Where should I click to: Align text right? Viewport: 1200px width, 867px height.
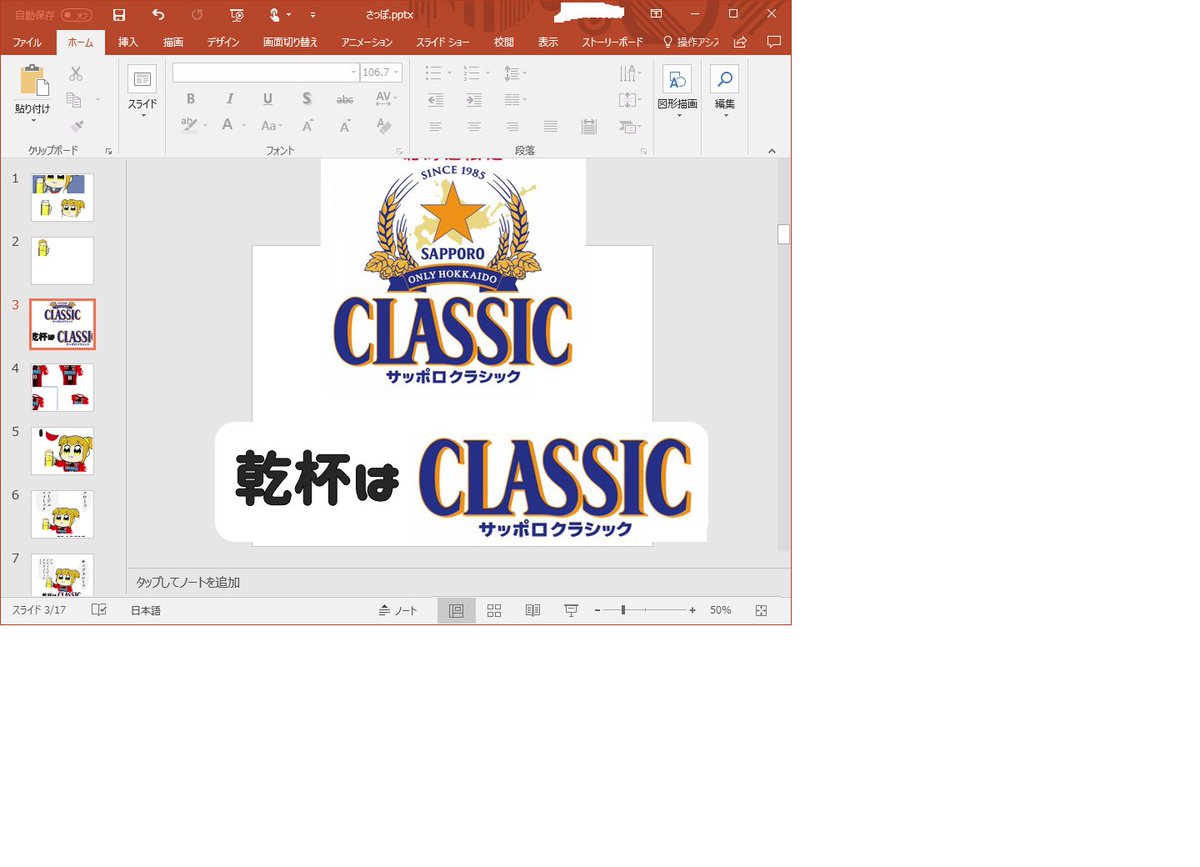pyautogui.click(x=512, y=126)
